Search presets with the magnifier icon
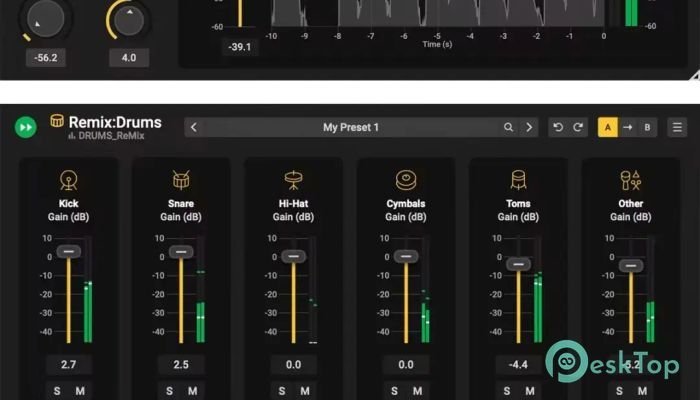Image resolution: width=700 pixels, height=400 pixels. 508,127
